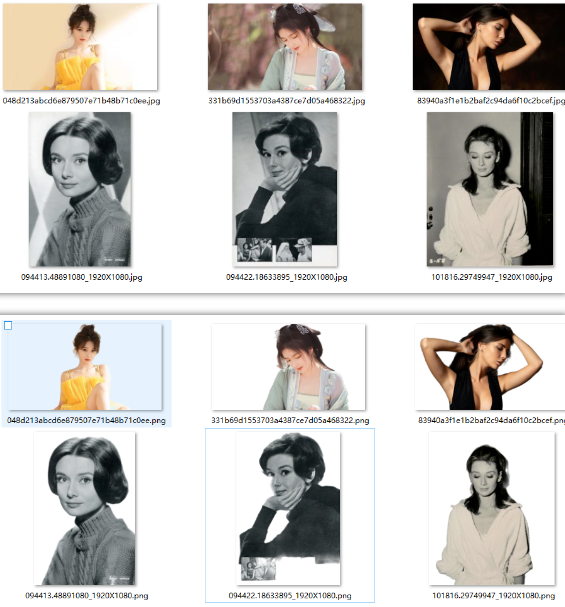
Task: Select the 094413.48891080_1920X1080.jpg portrait thumbnail
Action: pyautogui.click(x=80, y=189)
